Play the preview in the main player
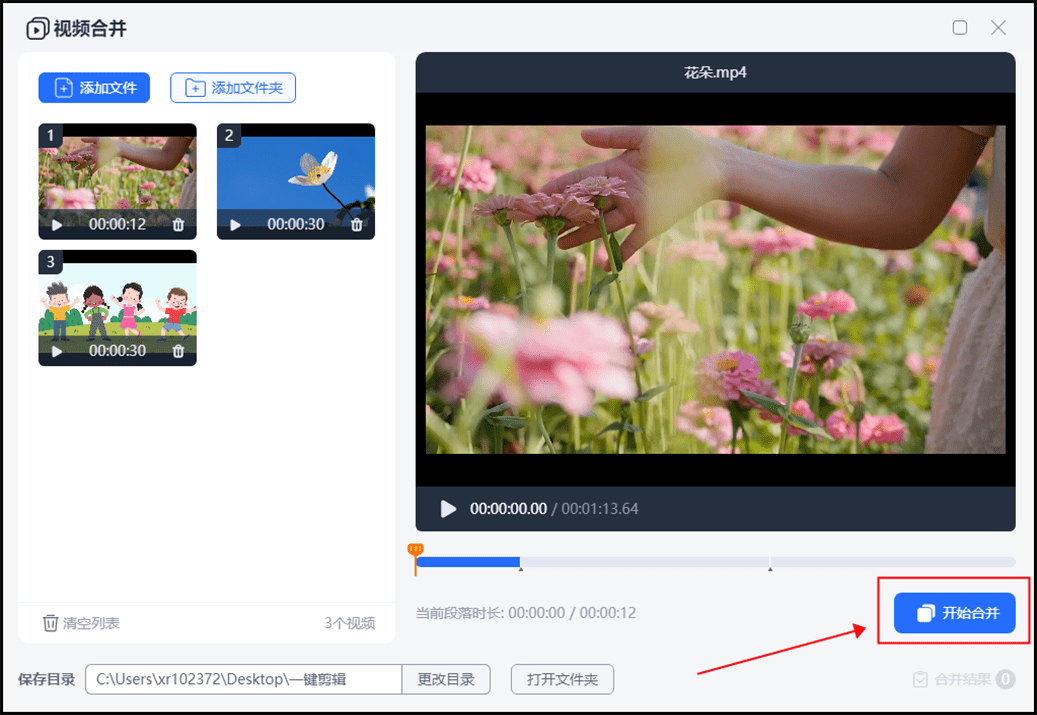1037x715 pixels. click(x=448, y=509)
